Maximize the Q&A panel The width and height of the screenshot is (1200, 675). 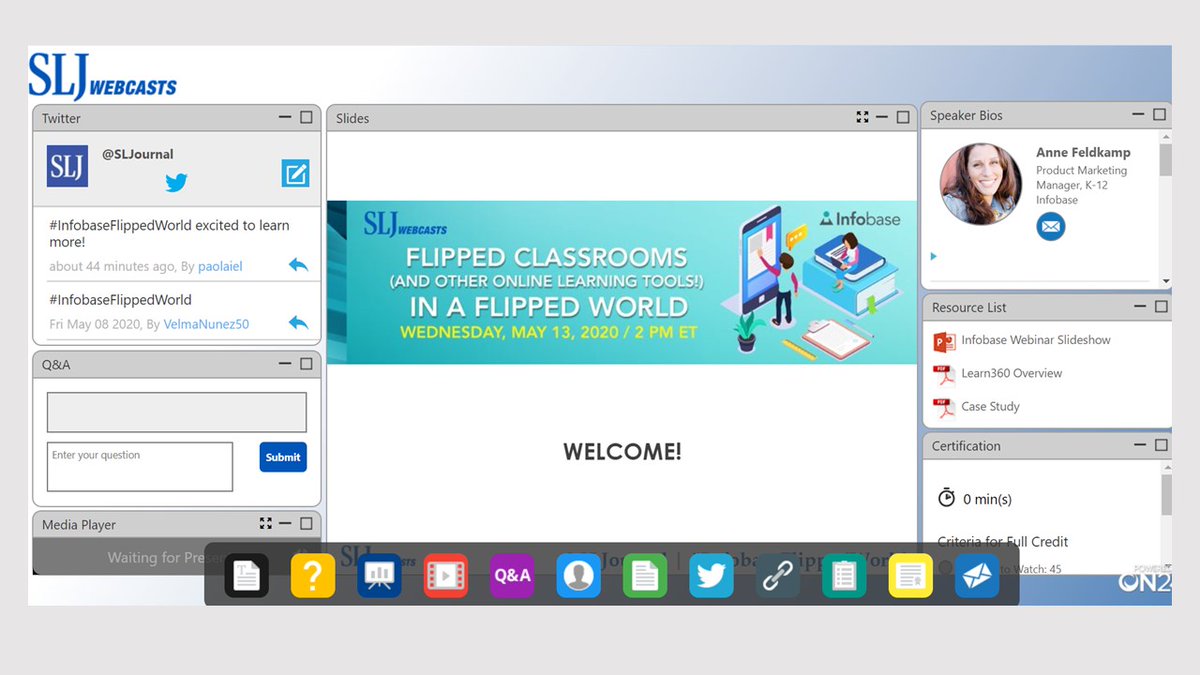point(306,364)
